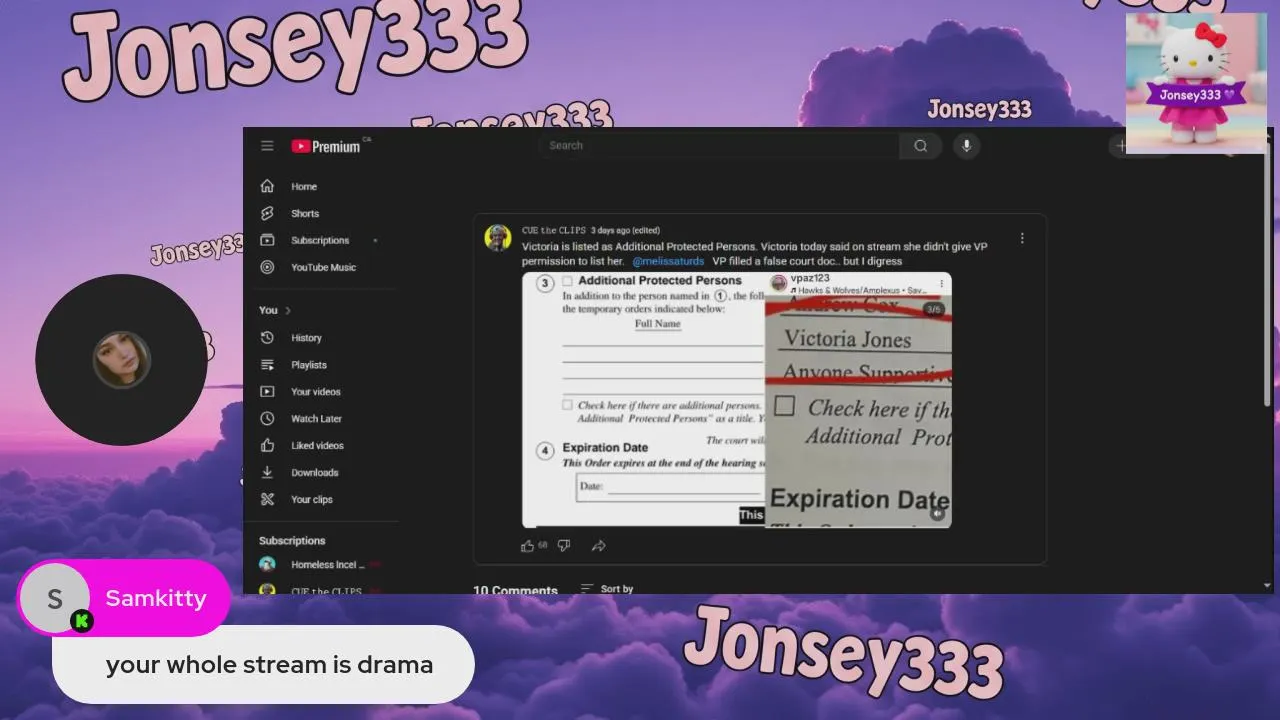Image resolution: width=1280 pixels, height=720 pixels.
Task: Like the community post
Action: click(x=527, y=546)
